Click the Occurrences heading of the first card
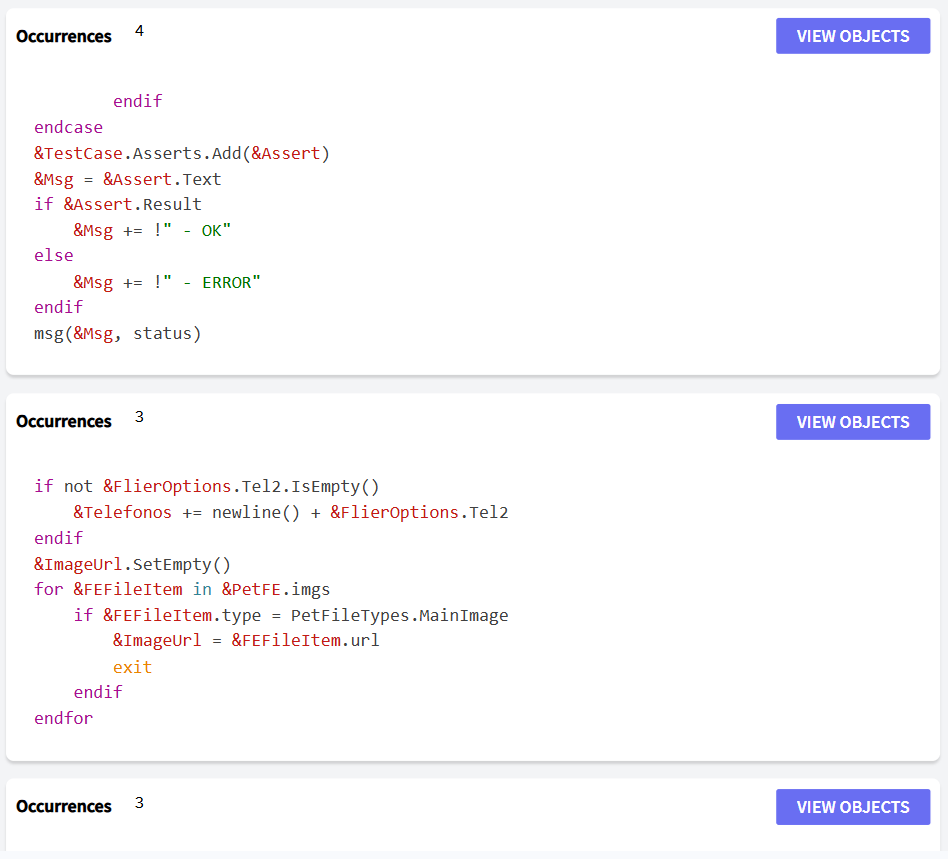The height and width of the screenshot is (859, 948). point(63,36)
